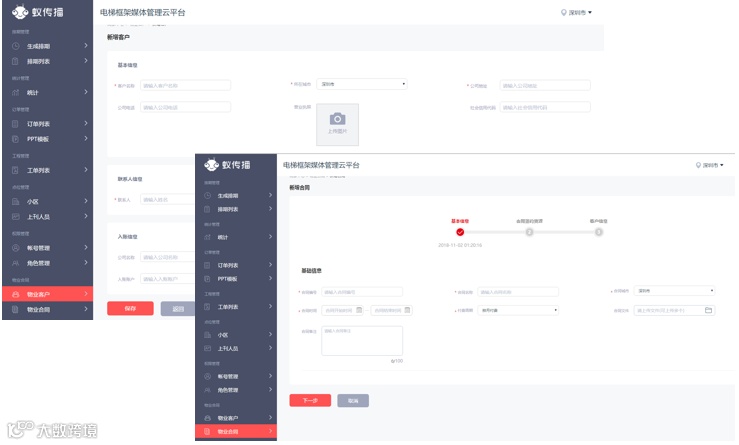Click 订单列表 icon in back window sidebar
This screenshot has width=739, height=445.
tap(16, 124)
